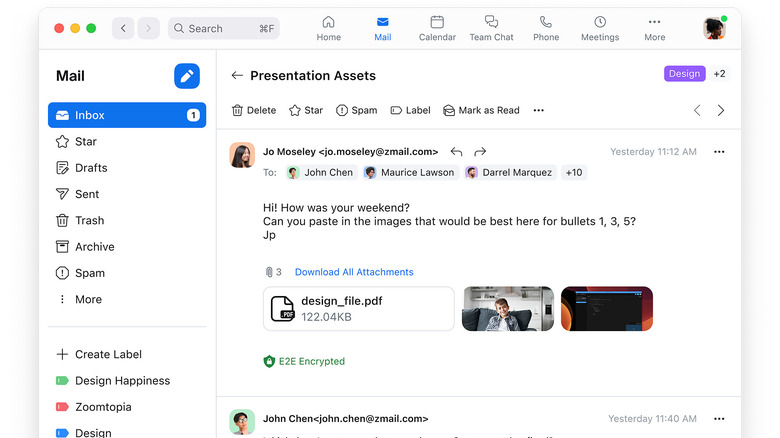Image resolution: width=780 pixels, height=438 pixels.
Task: Expand More folders in the sidebar
Action: click(88, 299)
